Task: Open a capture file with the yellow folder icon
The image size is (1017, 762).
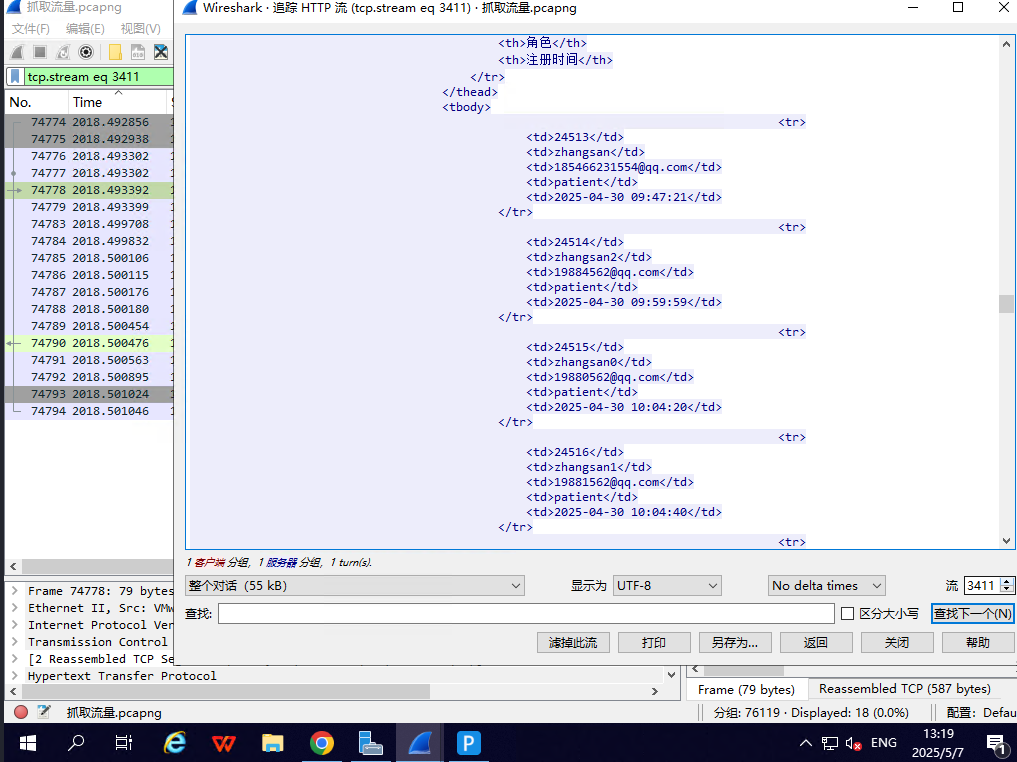Action: 115,52
